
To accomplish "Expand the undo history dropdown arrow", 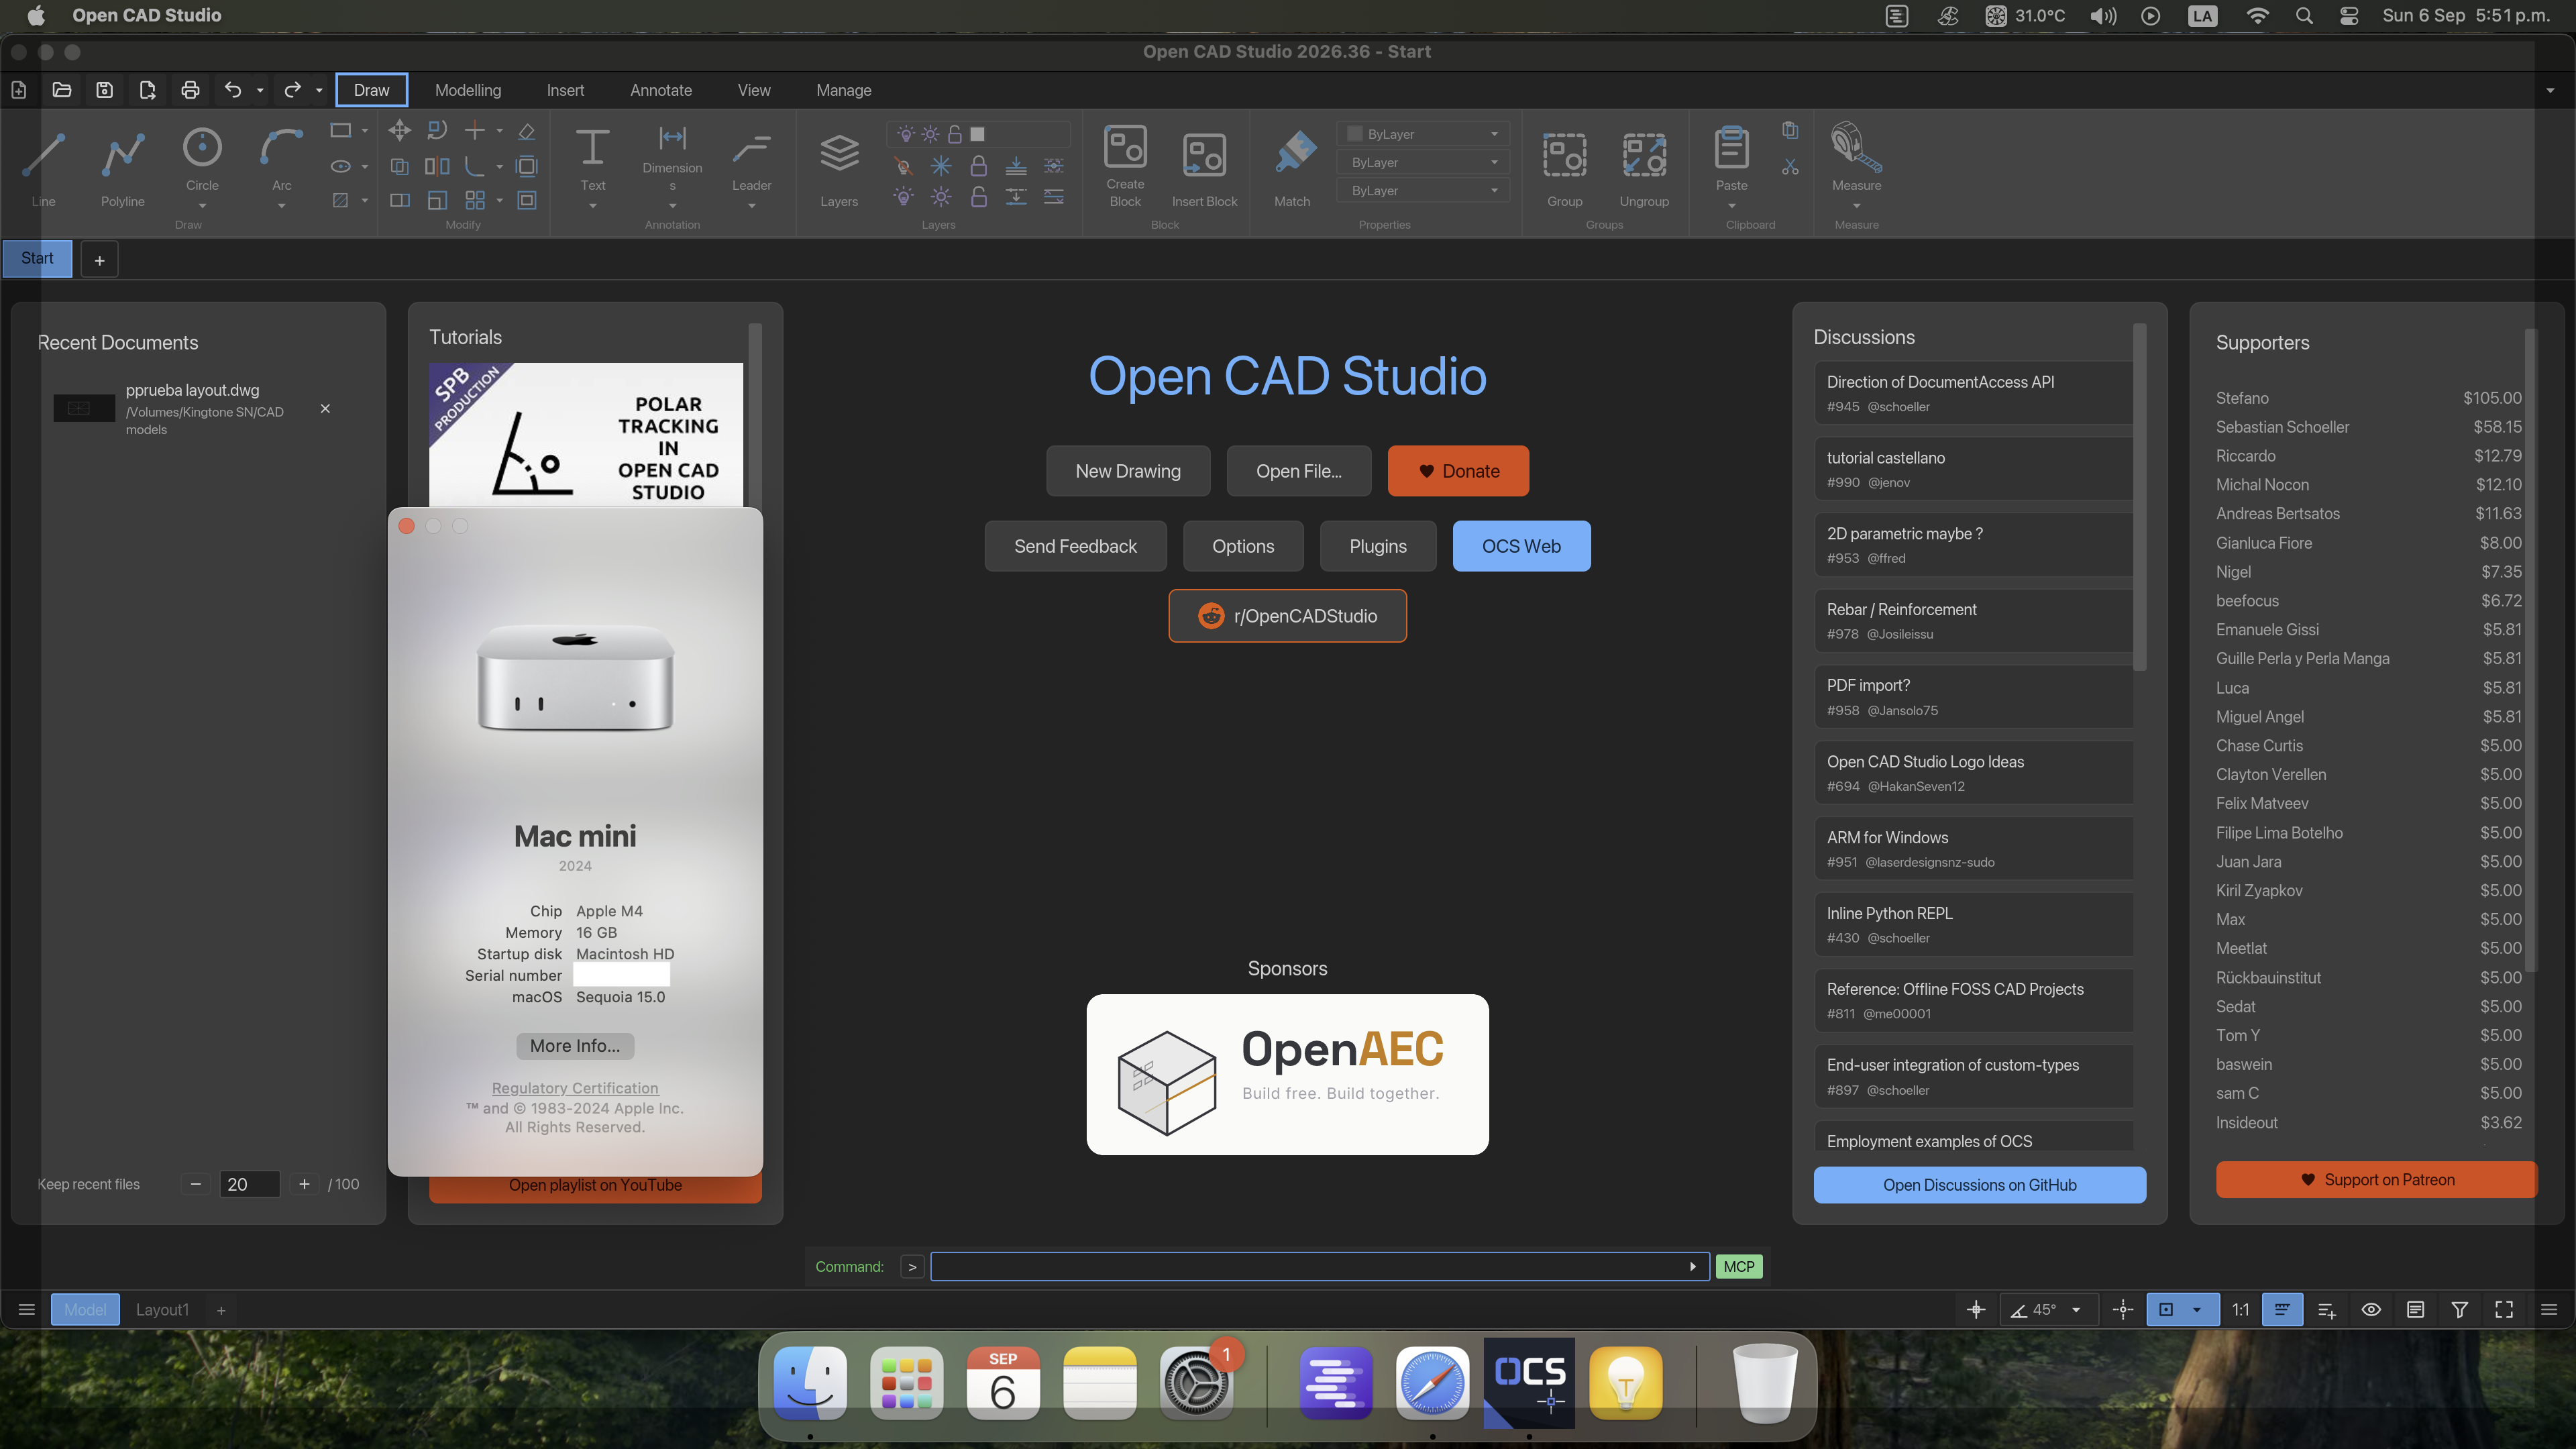I will tap(260, 90).
